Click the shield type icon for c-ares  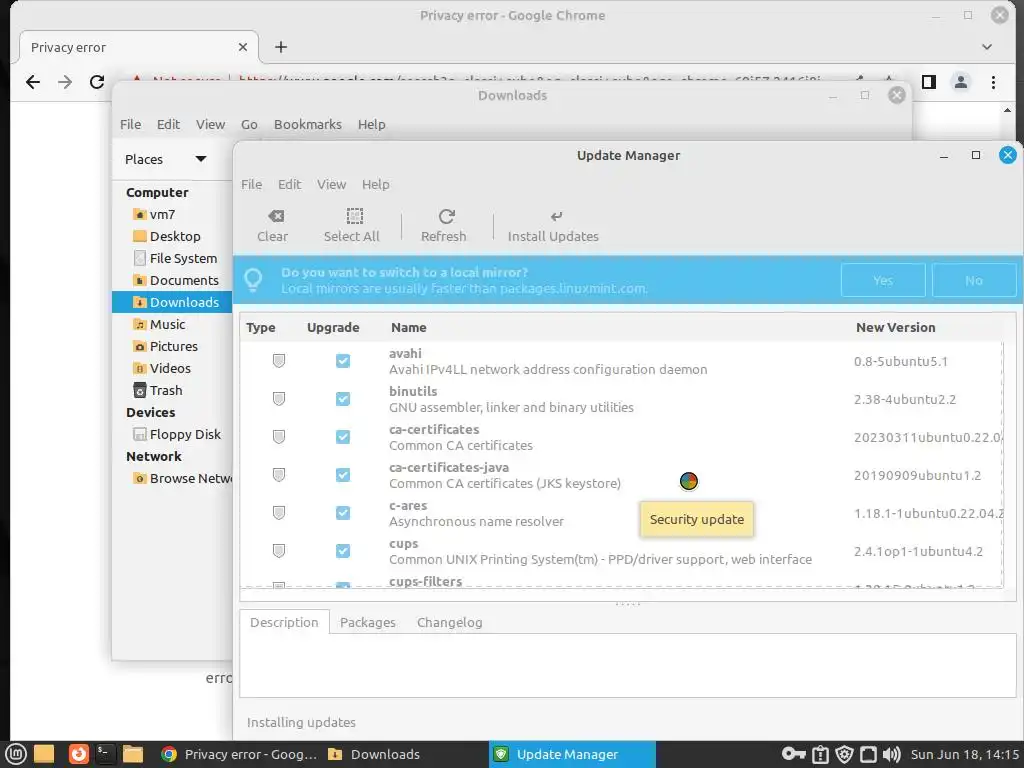pos(279,513)
